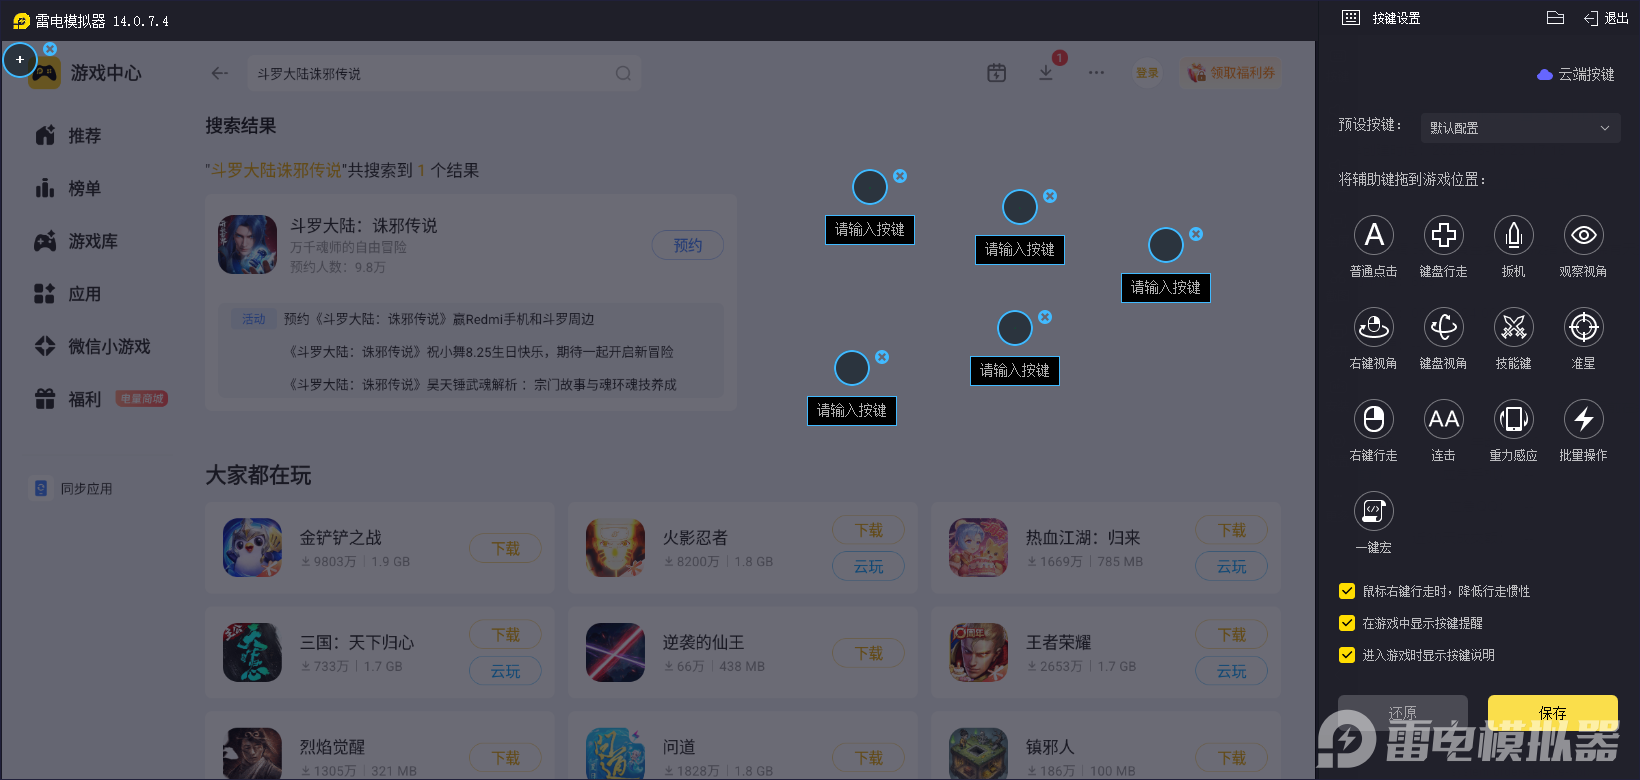Open the downloads icon with red badge
Screen dimensions: 1640x780
pos(1046,73)
